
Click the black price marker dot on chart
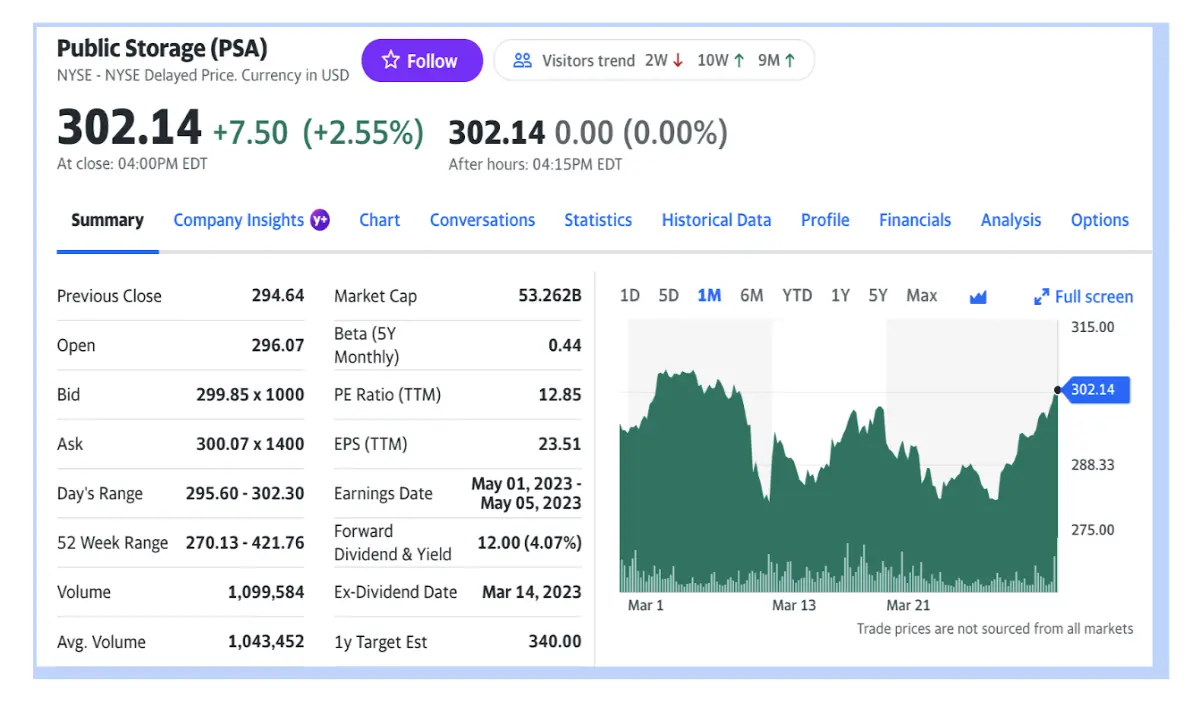tap(1058, 389)
